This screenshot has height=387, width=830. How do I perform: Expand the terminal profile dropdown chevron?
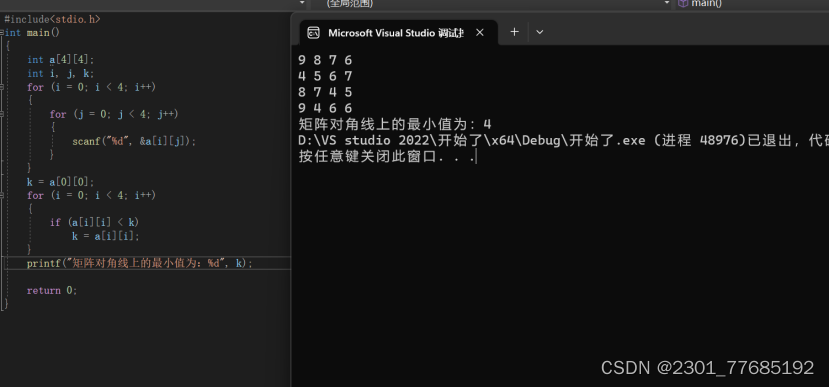click(539, 32)
